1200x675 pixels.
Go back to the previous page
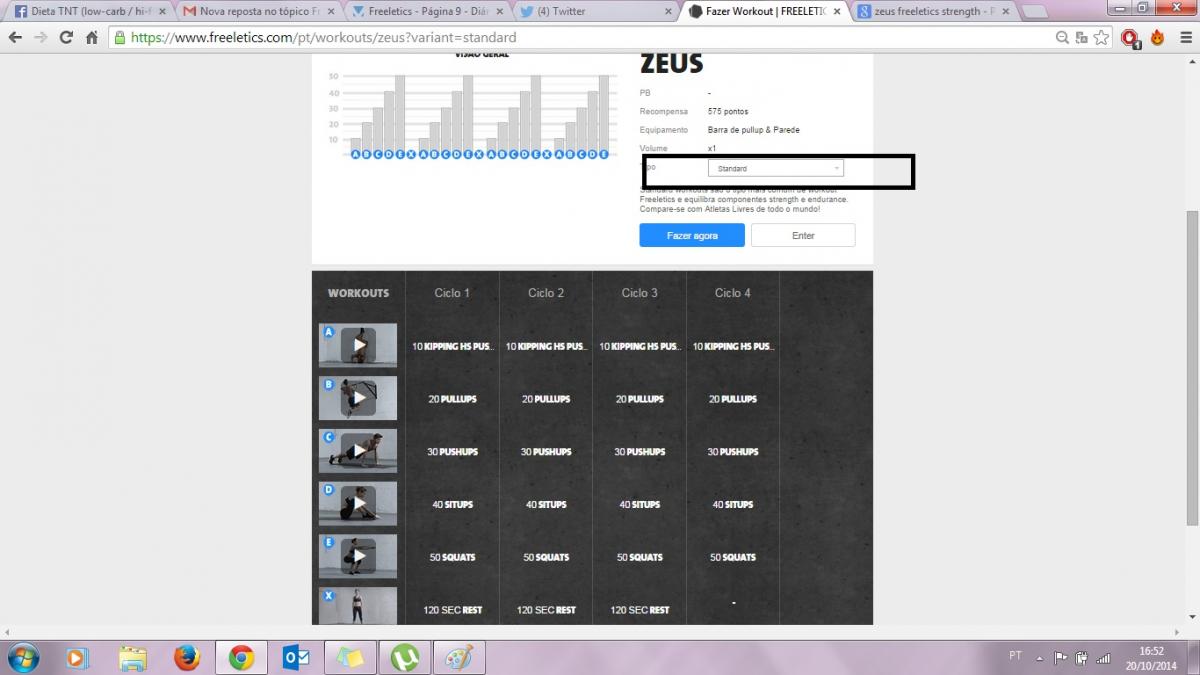tap(15, 37)
